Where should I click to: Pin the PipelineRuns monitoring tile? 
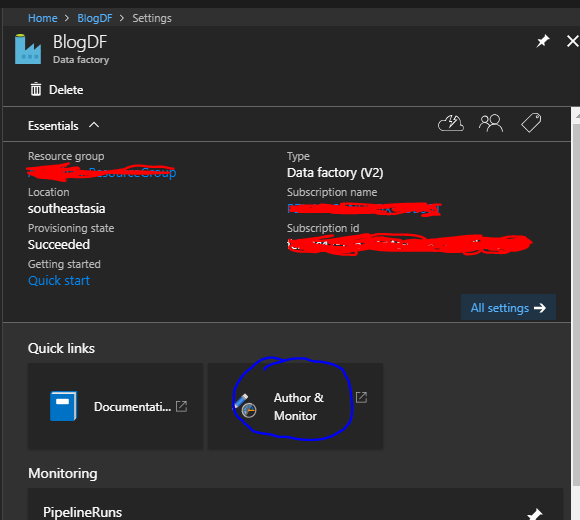point(535,513)
